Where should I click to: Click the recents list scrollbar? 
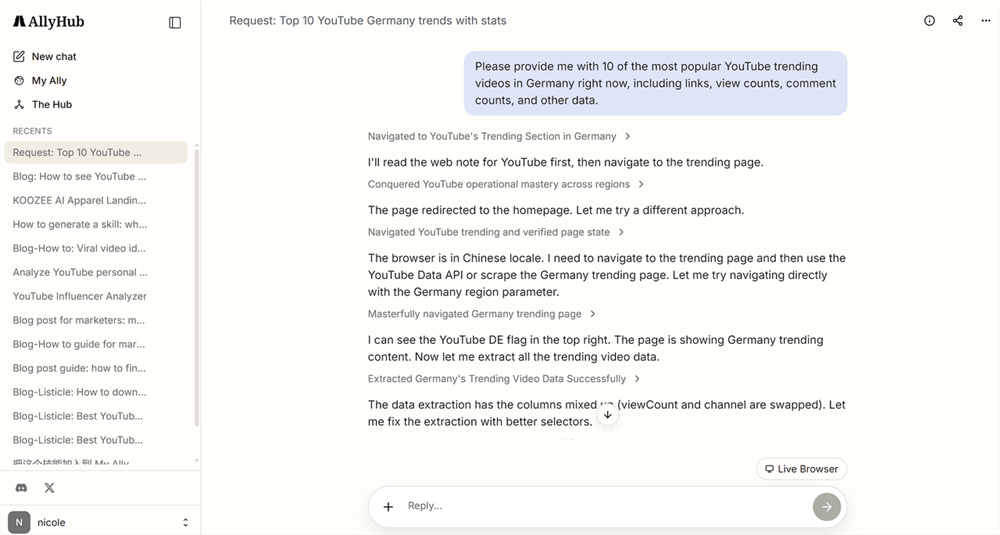tap(196, 287)
